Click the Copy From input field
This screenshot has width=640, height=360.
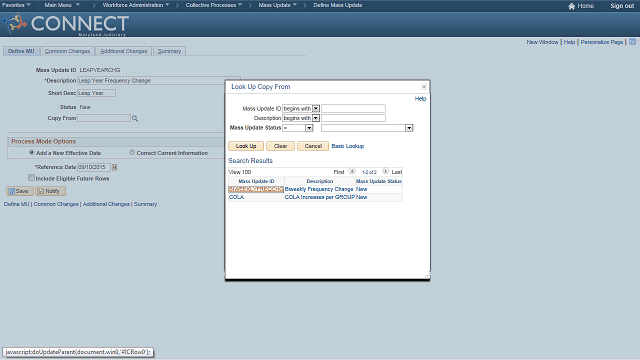[x=104, y=118]
